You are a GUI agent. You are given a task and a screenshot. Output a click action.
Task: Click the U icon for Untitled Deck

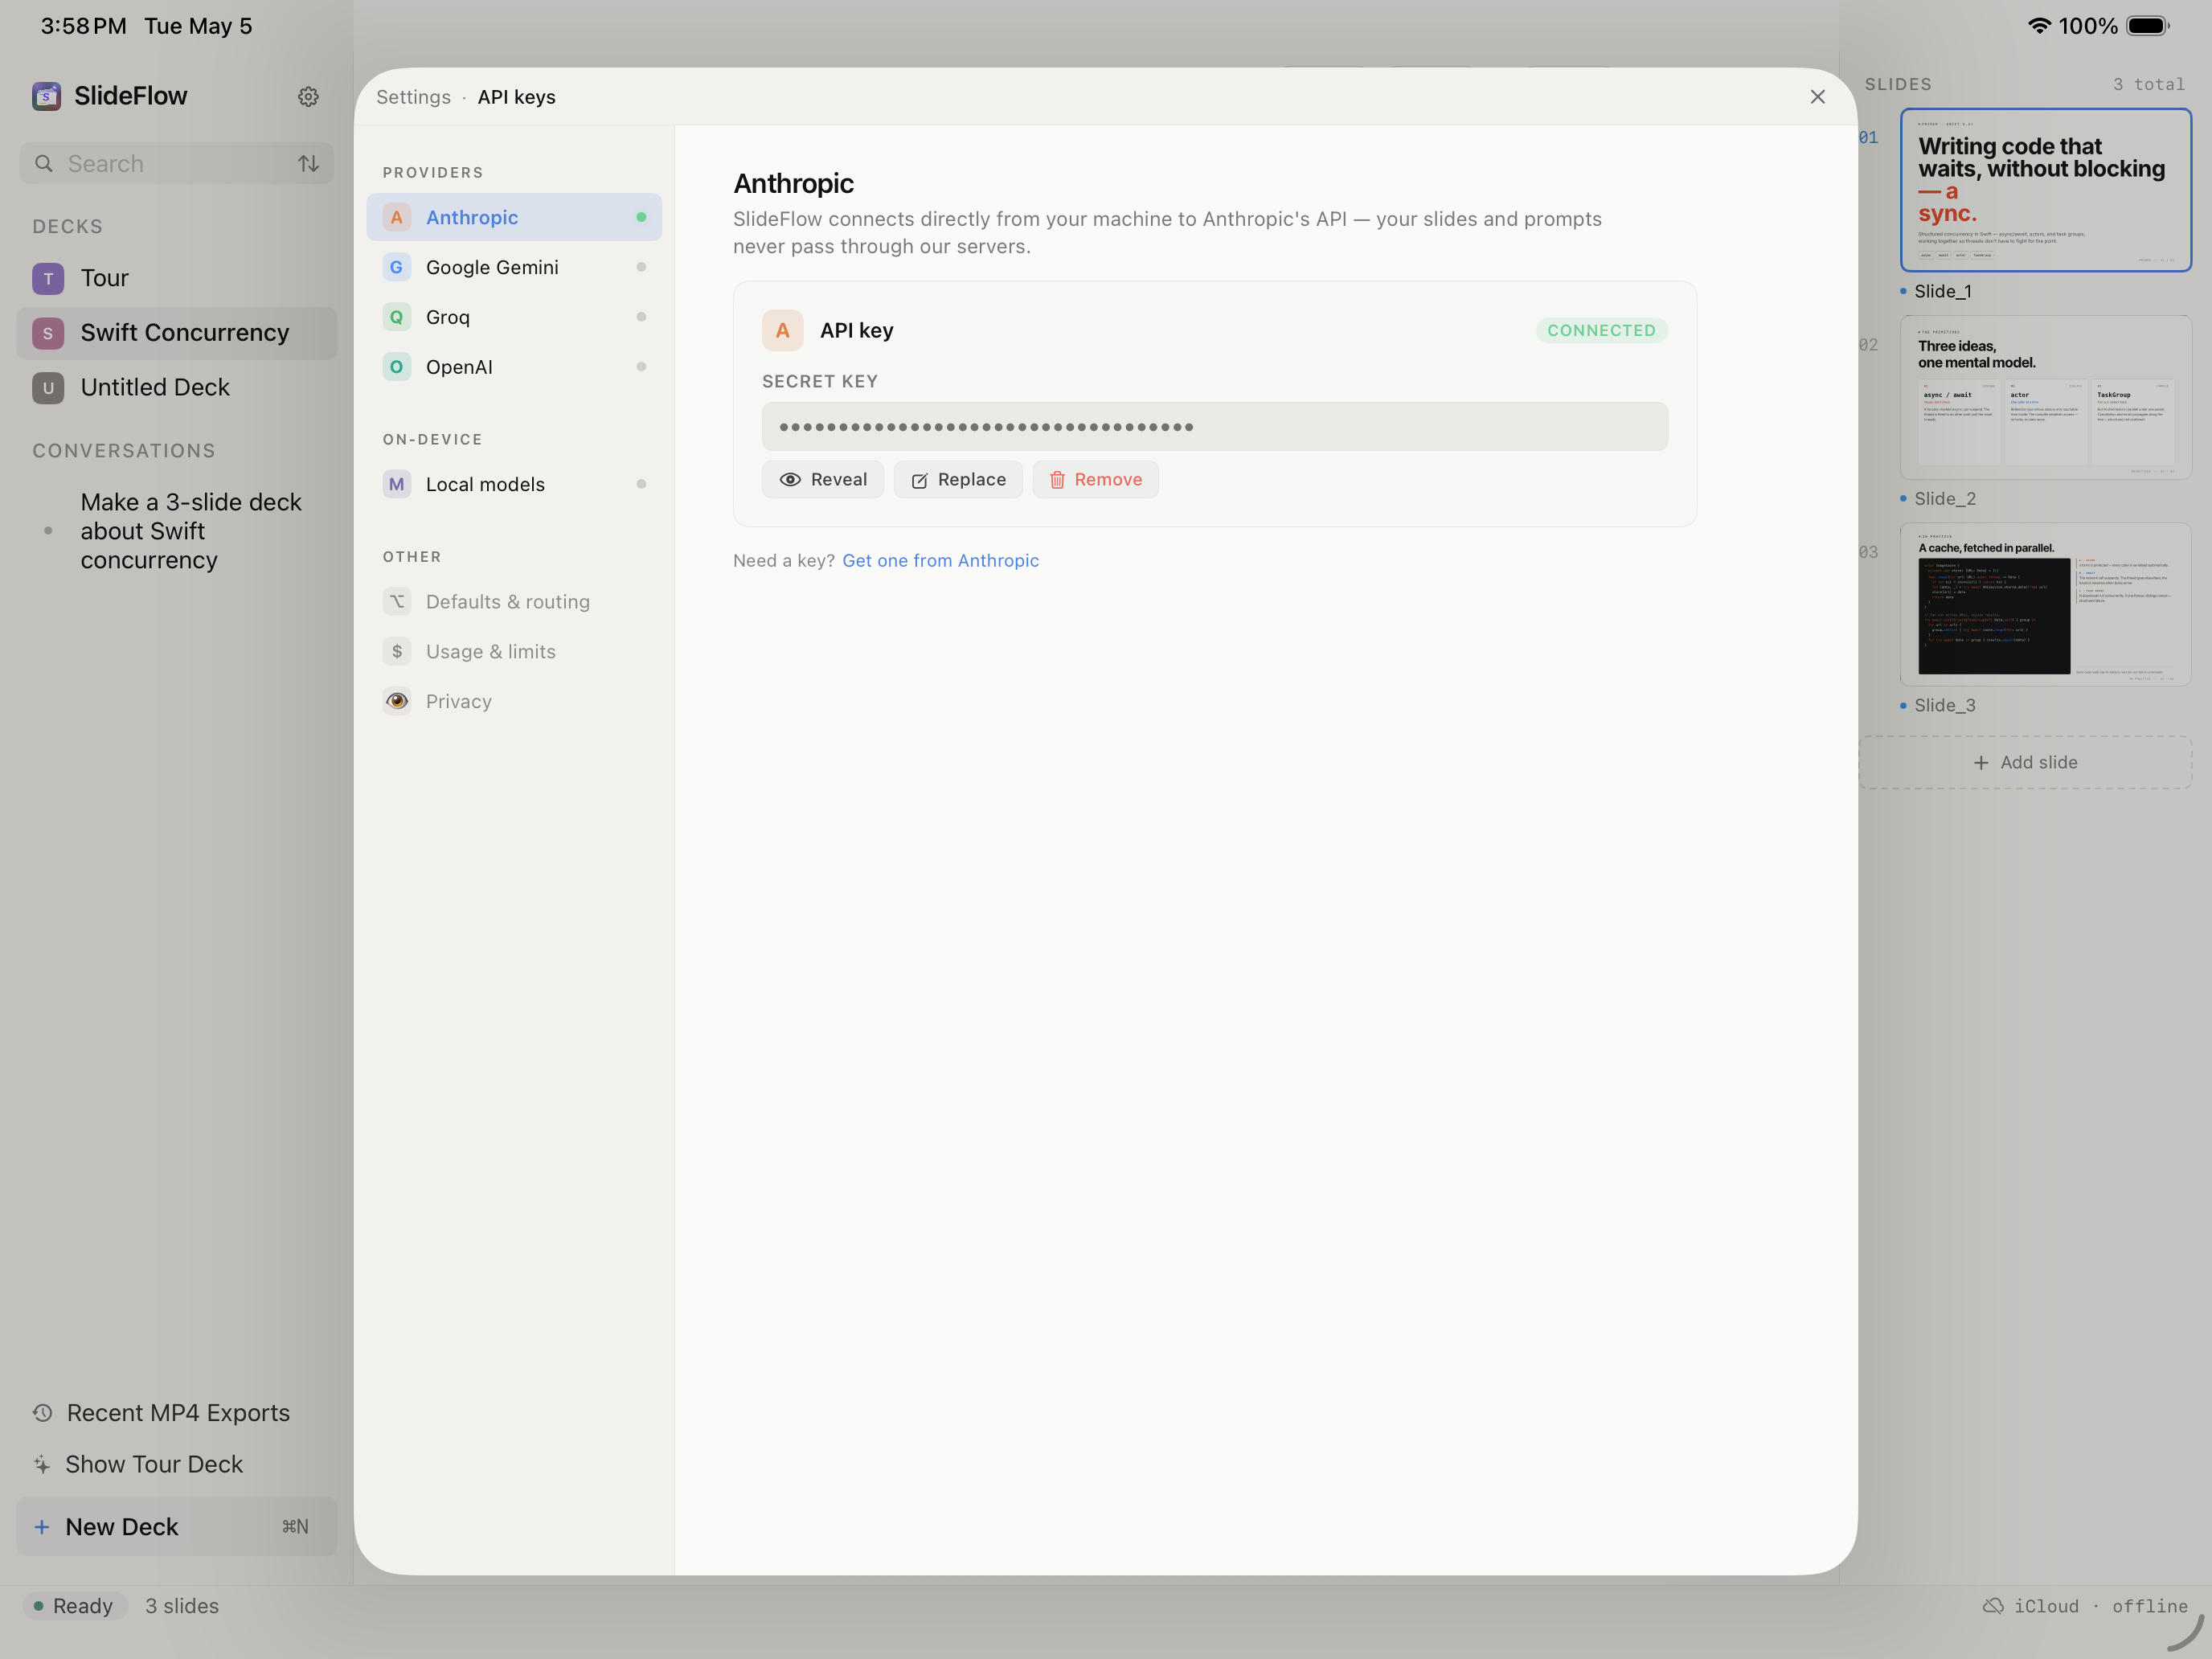[48, 388]
